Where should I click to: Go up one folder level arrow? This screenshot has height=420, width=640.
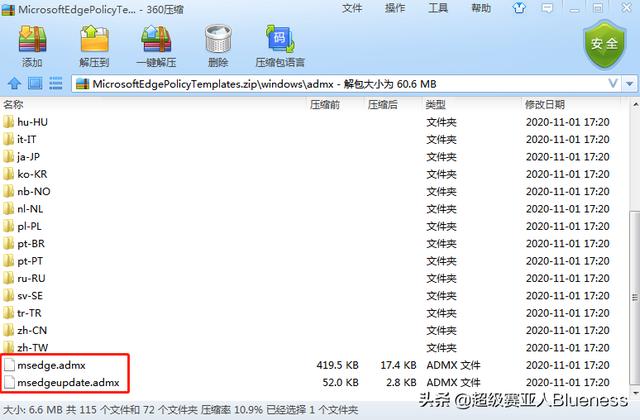(14, 83)
